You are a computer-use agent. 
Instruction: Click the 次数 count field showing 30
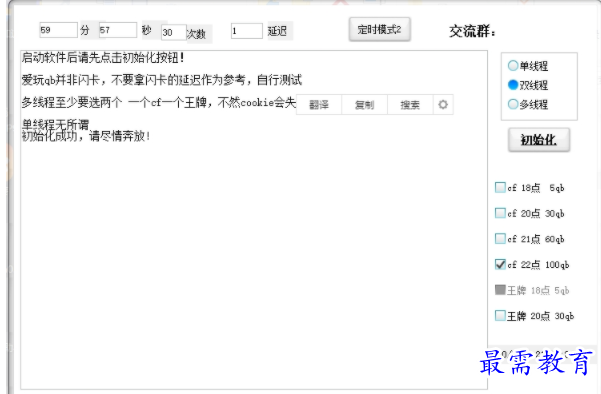pyautogui.click(x=174, y=33)
